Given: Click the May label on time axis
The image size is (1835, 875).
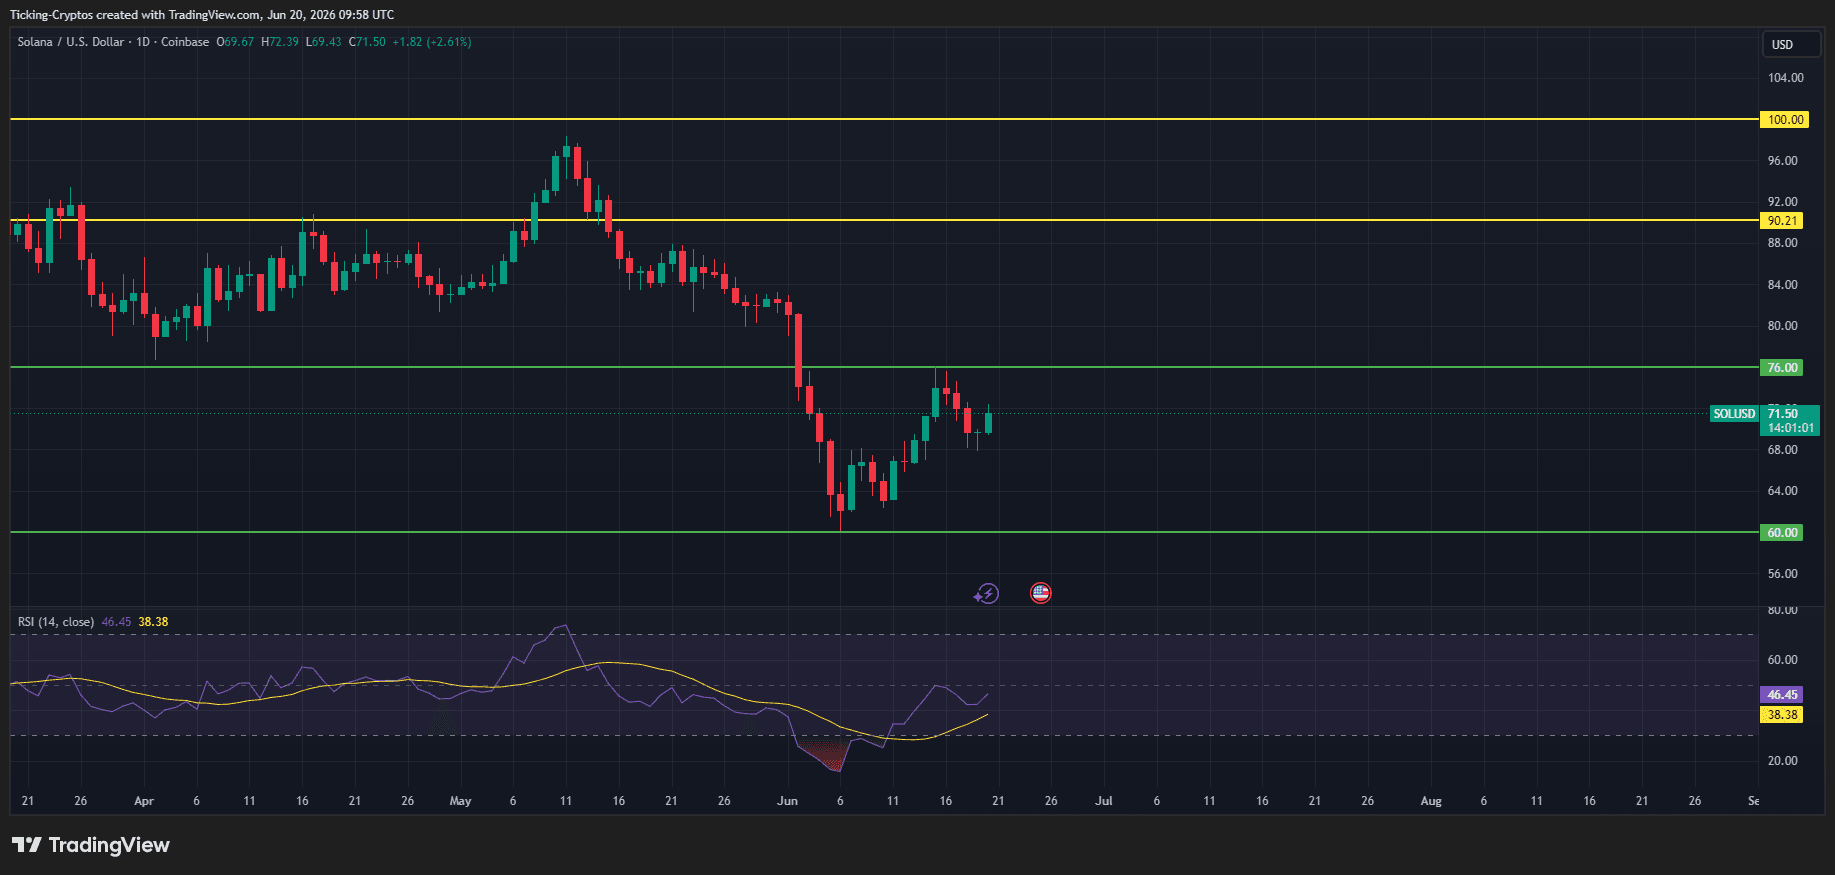Looking at the screenshot, I should coord(460,801).
